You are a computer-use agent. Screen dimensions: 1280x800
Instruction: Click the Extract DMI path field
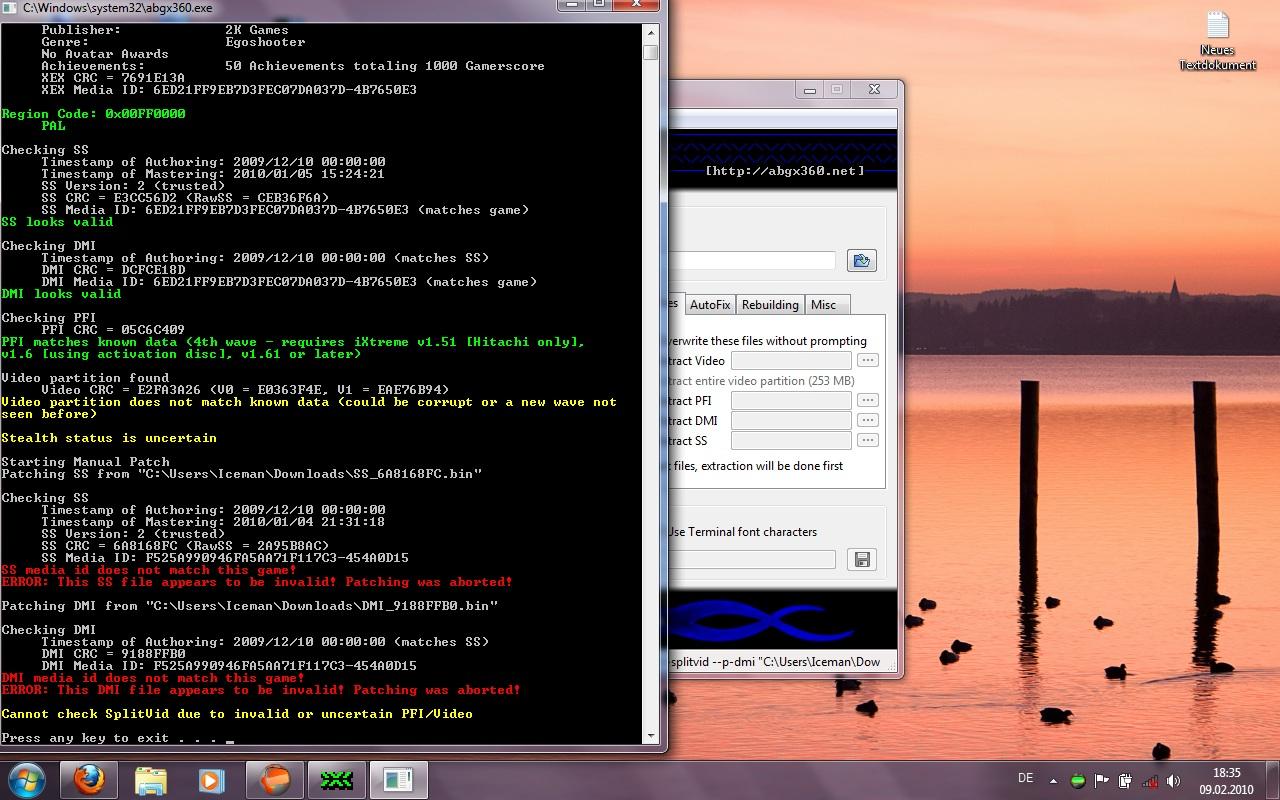pyautogui.click(x=791, y=420)
